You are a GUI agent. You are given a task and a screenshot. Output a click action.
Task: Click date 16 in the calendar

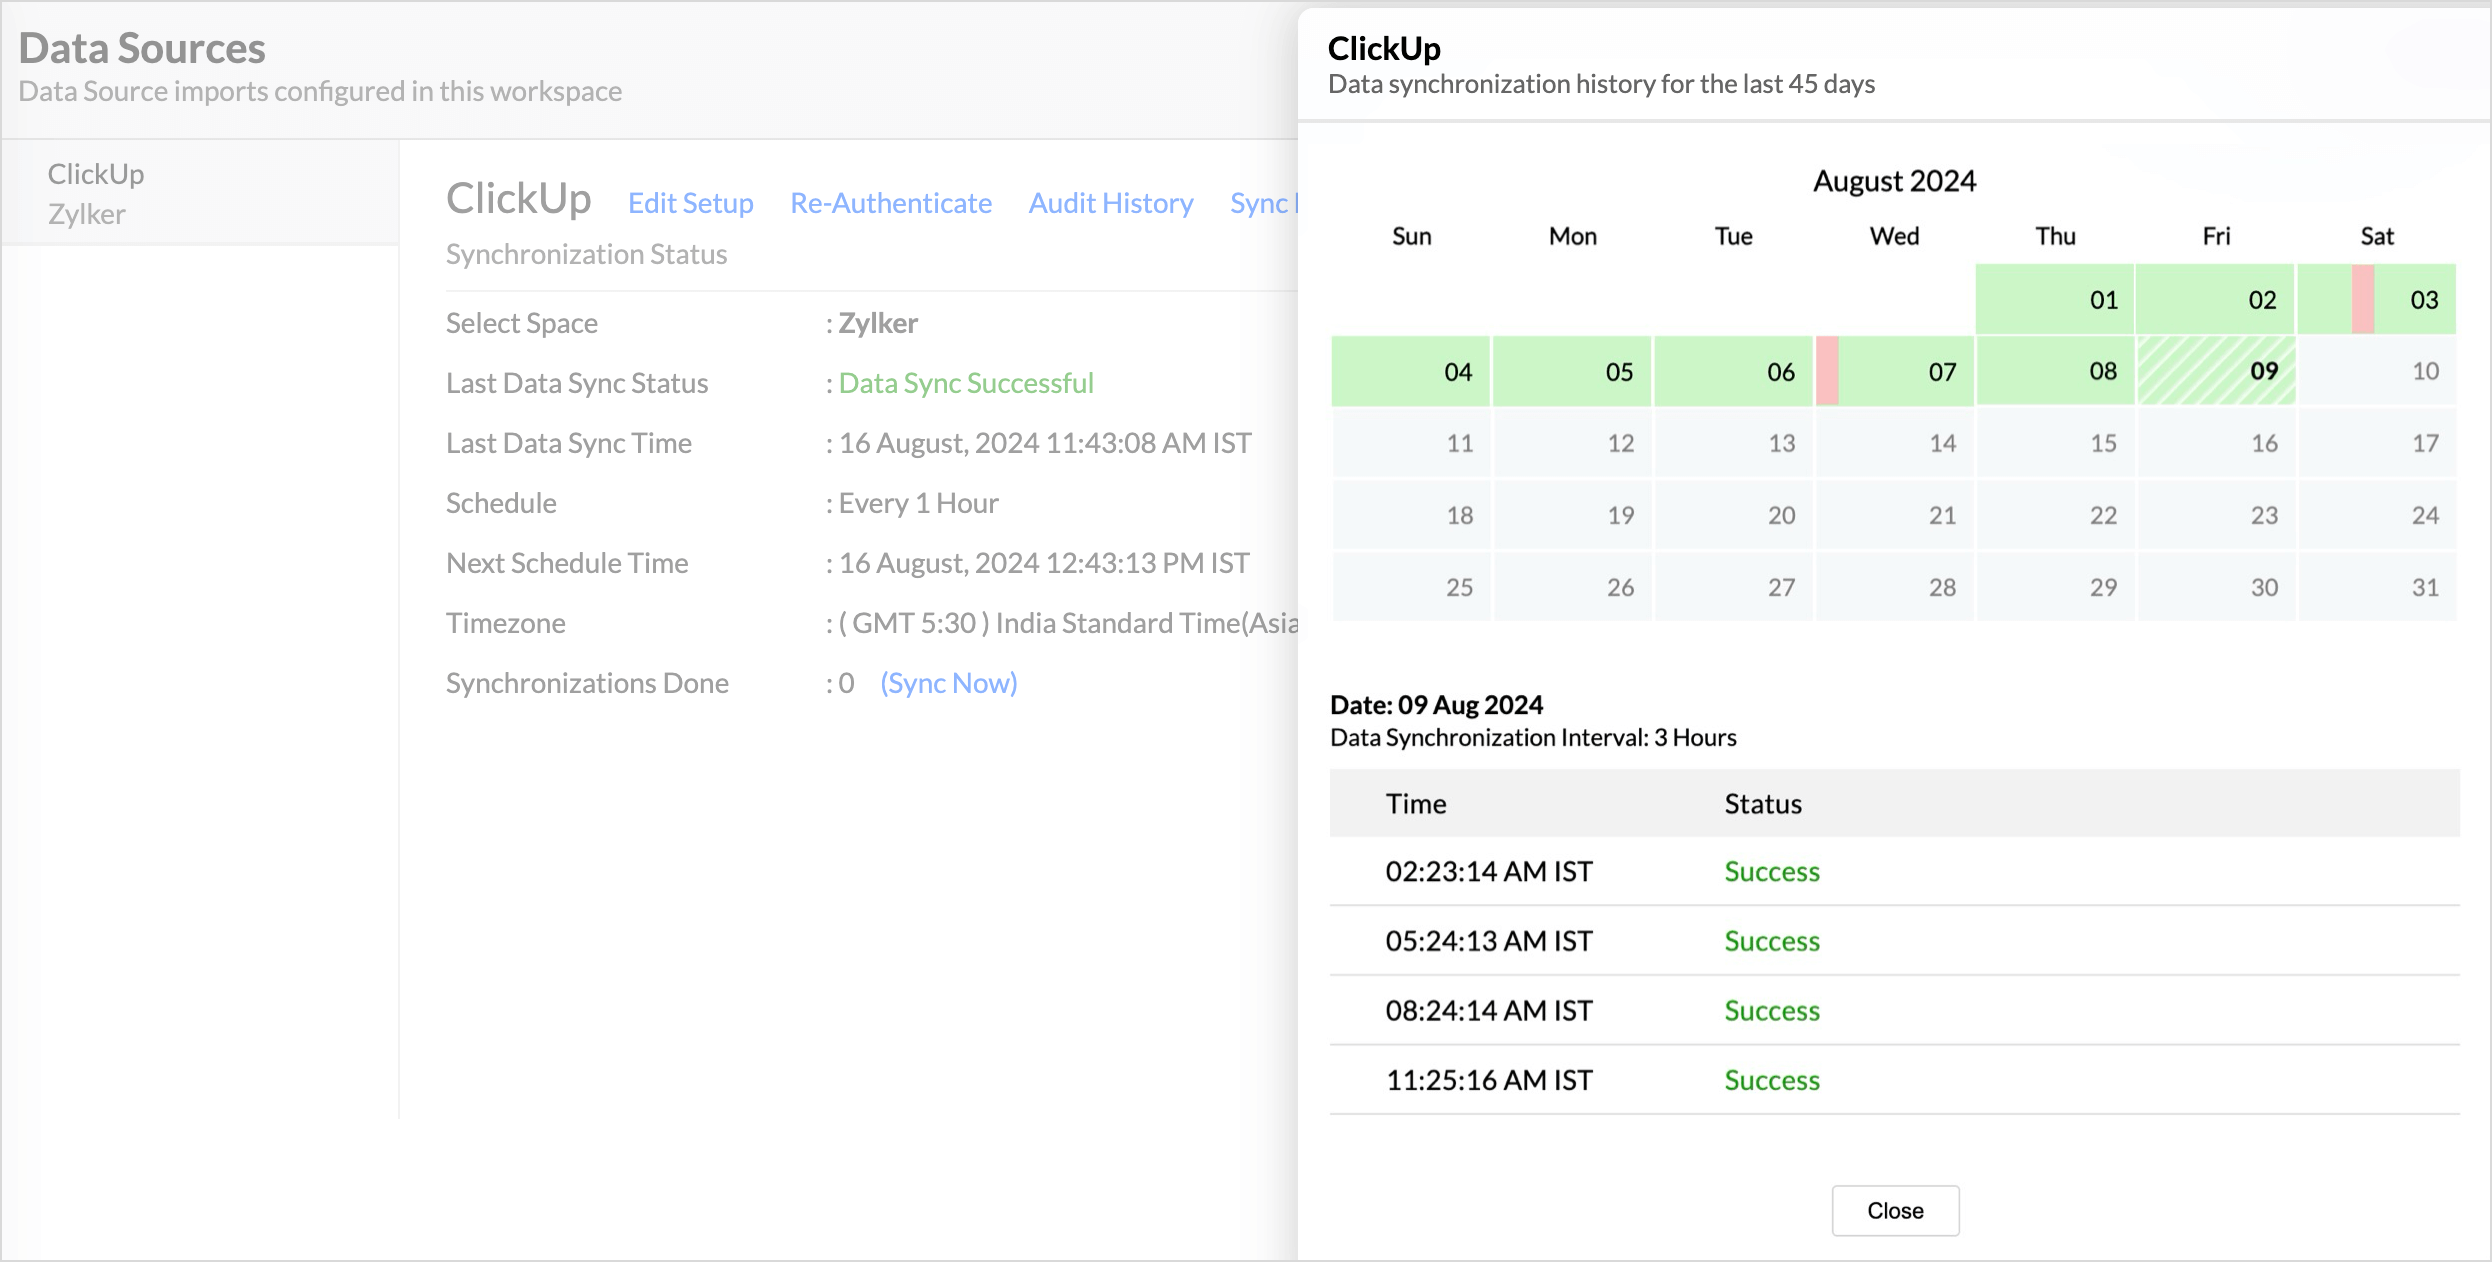click(x=2216, y=443)
